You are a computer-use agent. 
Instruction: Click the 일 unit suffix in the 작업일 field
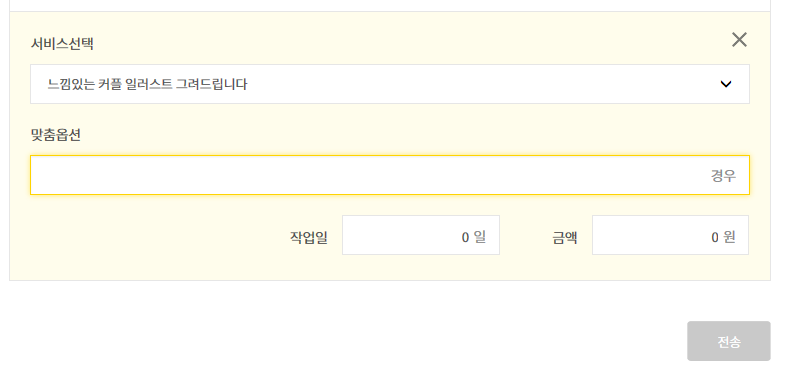click(480, 237)
